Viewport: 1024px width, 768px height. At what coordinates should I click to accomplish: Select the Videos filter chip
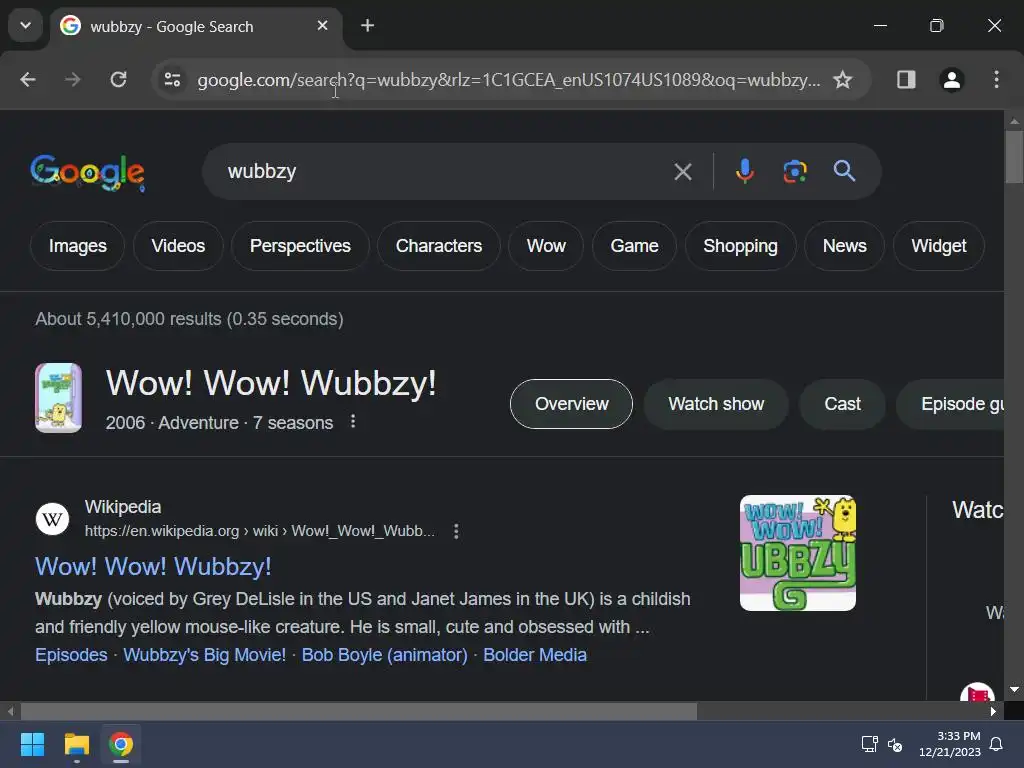178,246
